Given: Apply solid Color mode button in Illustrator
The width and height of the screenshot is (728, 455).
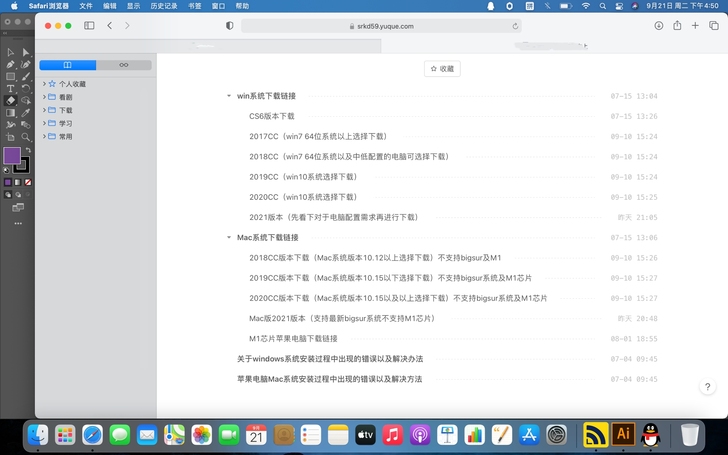Looking at the screenshot, I should [x=8, y=182].
